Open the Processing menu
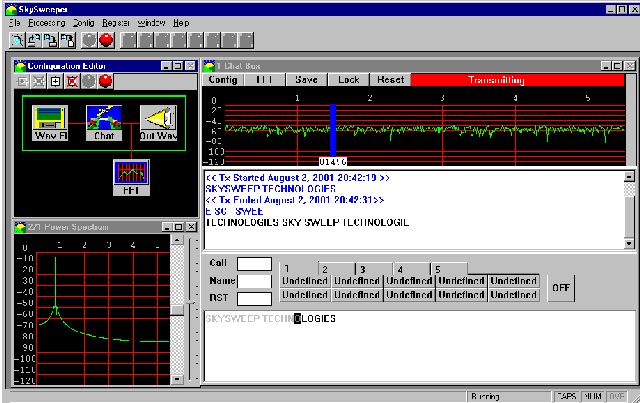The height and width of the screenshot is (403, 640). (47, 23)
